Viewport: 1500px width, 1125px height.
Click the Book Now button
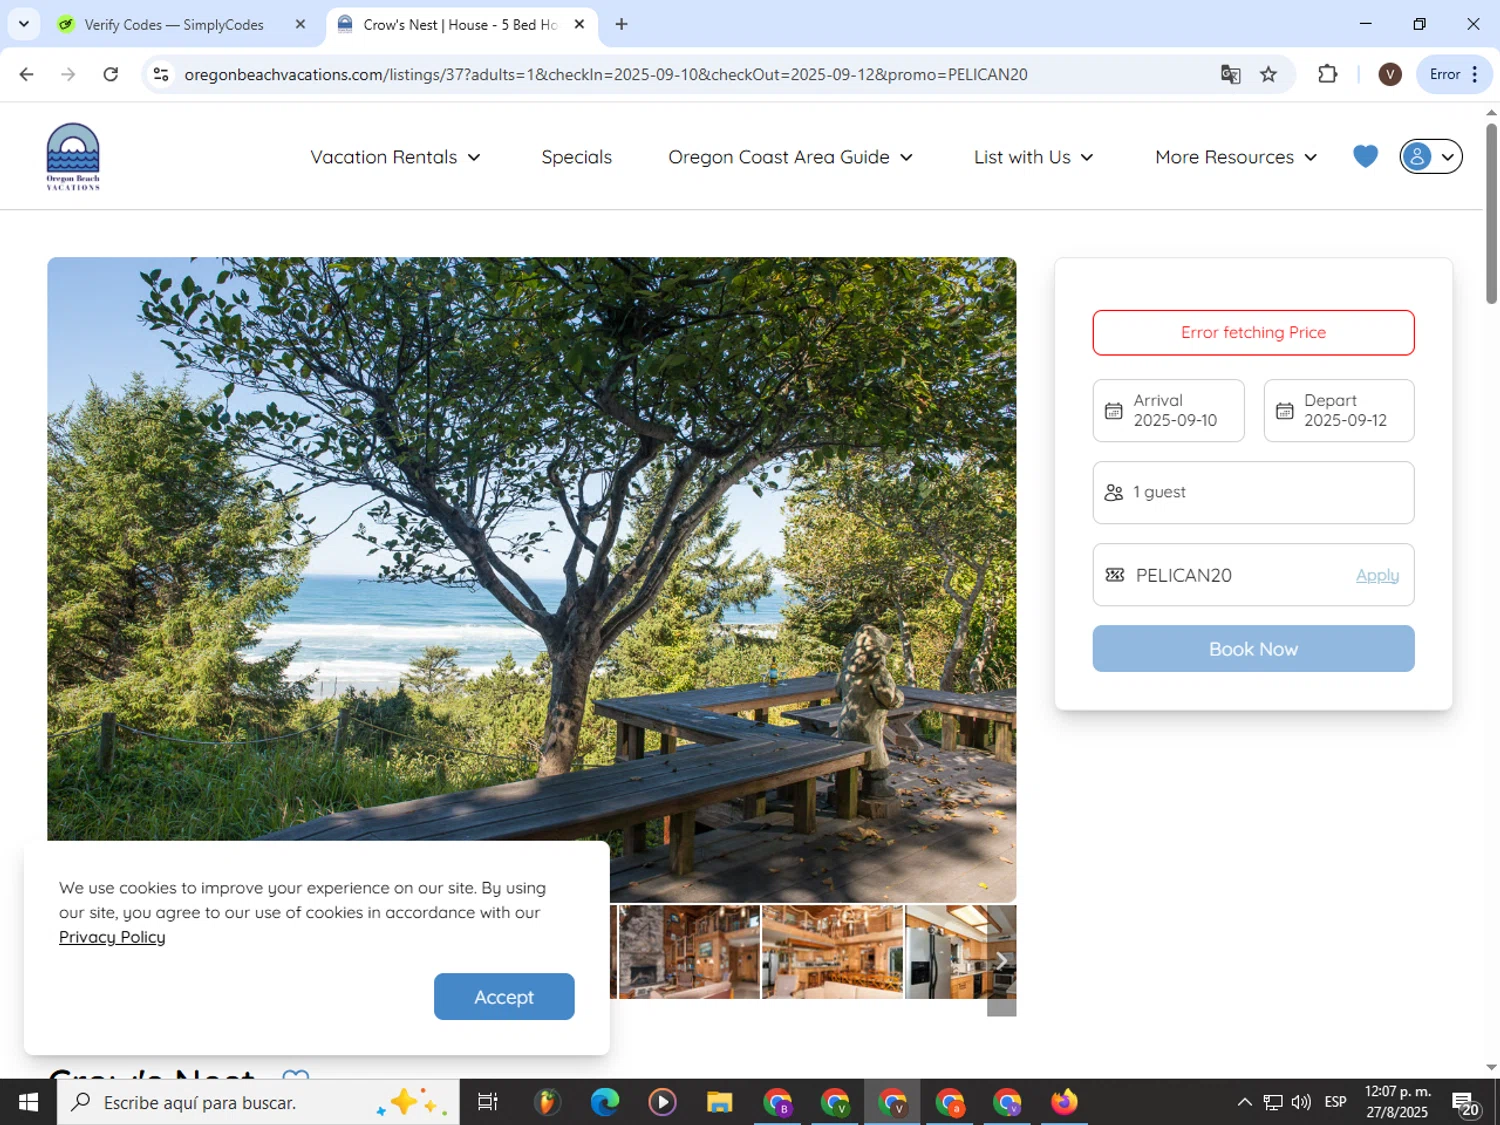pos(1253,649)
